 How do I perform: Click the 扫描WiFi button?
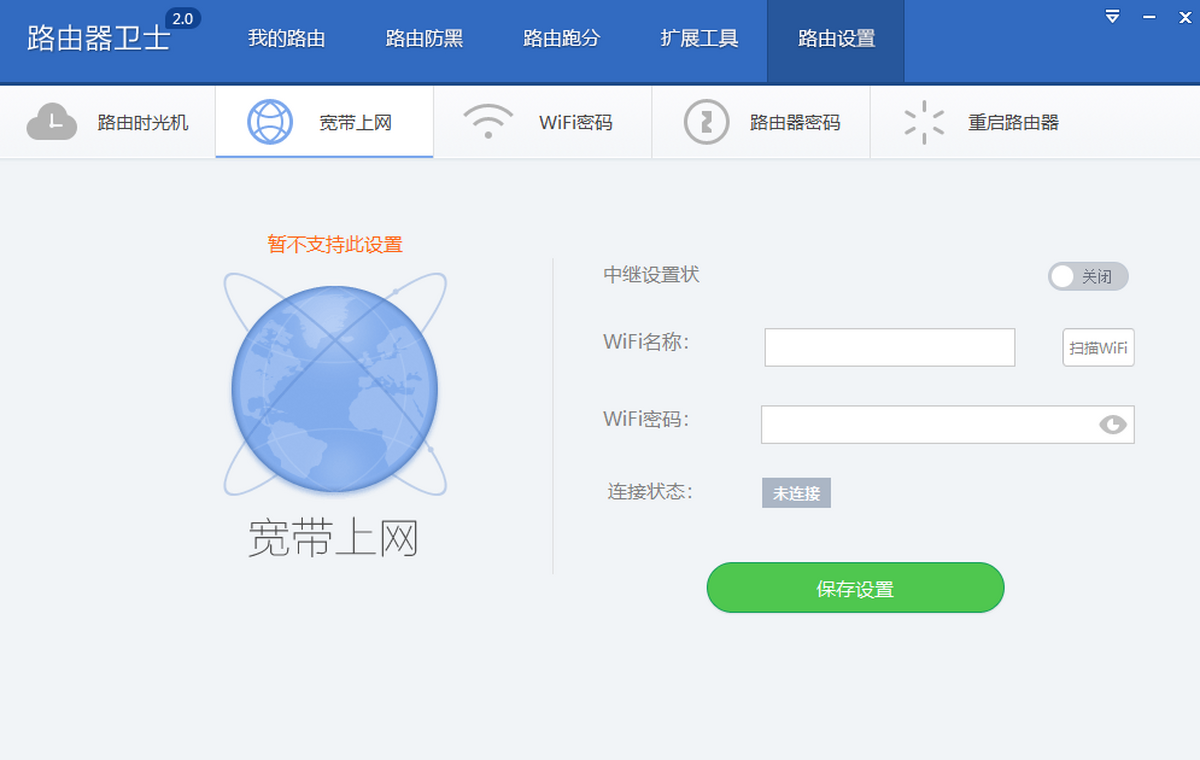[1098, 348]
